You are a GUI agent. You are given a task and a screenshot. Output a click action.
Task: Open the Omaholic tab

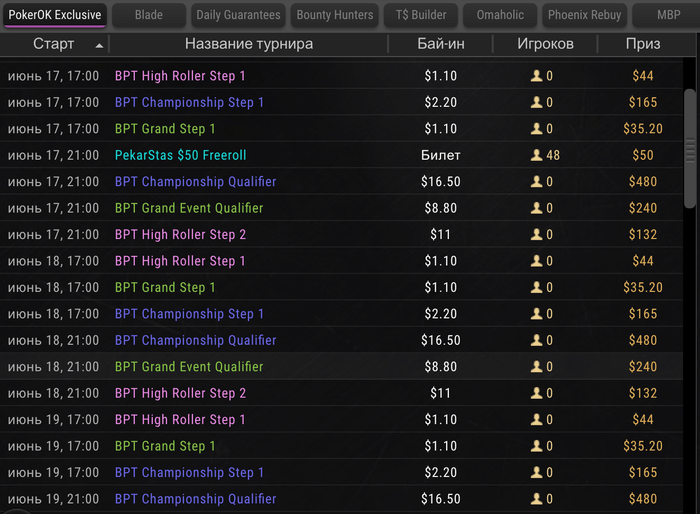tap(500, 15)
